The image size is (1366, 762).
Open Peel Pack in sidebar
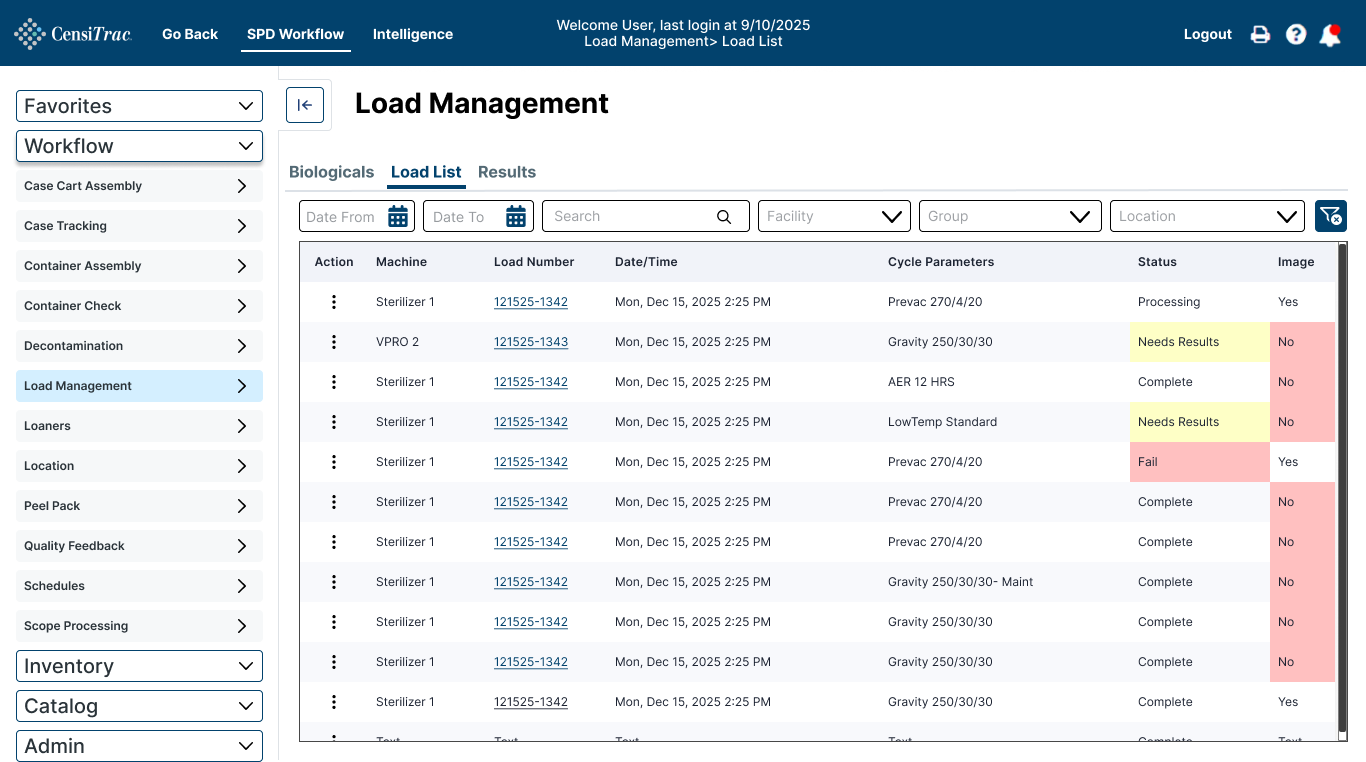pyautogui.click(x=139, y=506)
